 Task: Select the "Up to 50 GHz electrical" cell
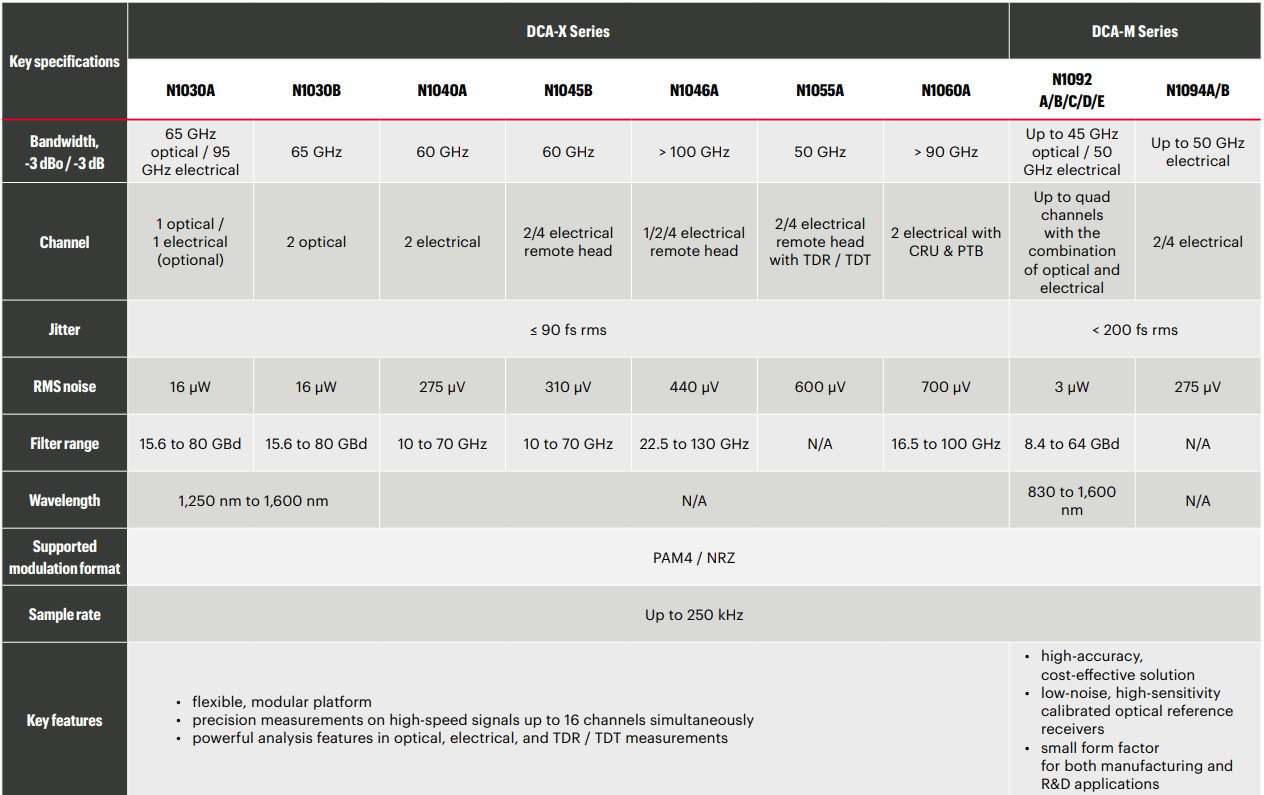pyautogui.click(x=1198, y=152)
